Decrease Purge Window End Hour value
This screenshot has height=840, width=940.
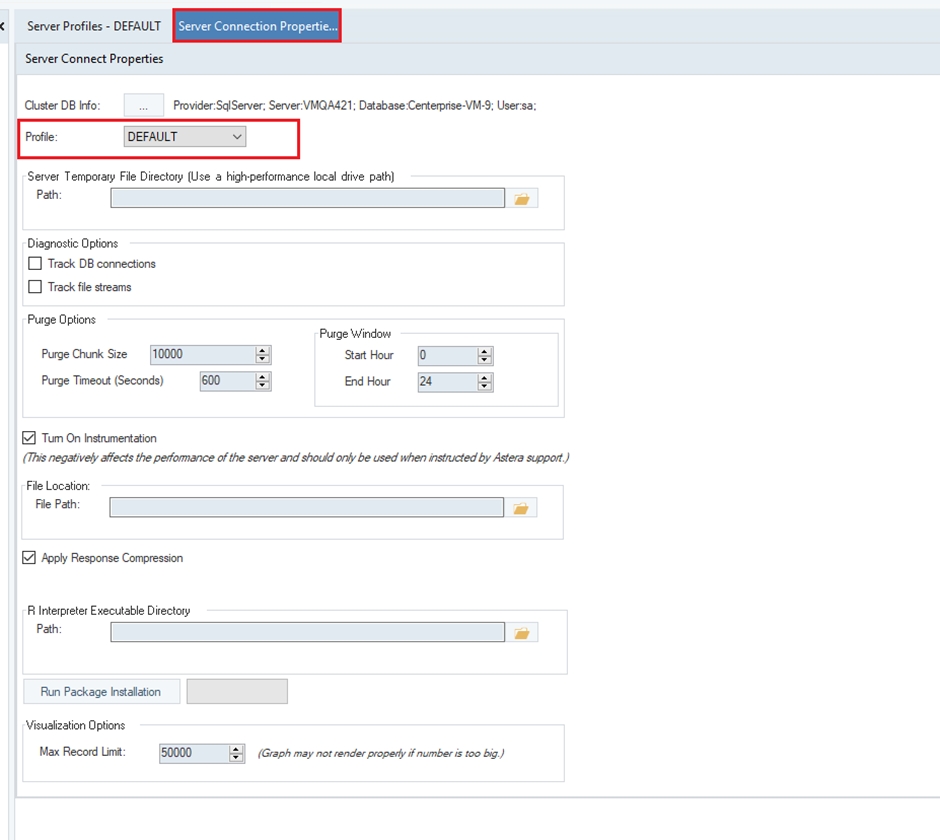click(x=485, y=386)
